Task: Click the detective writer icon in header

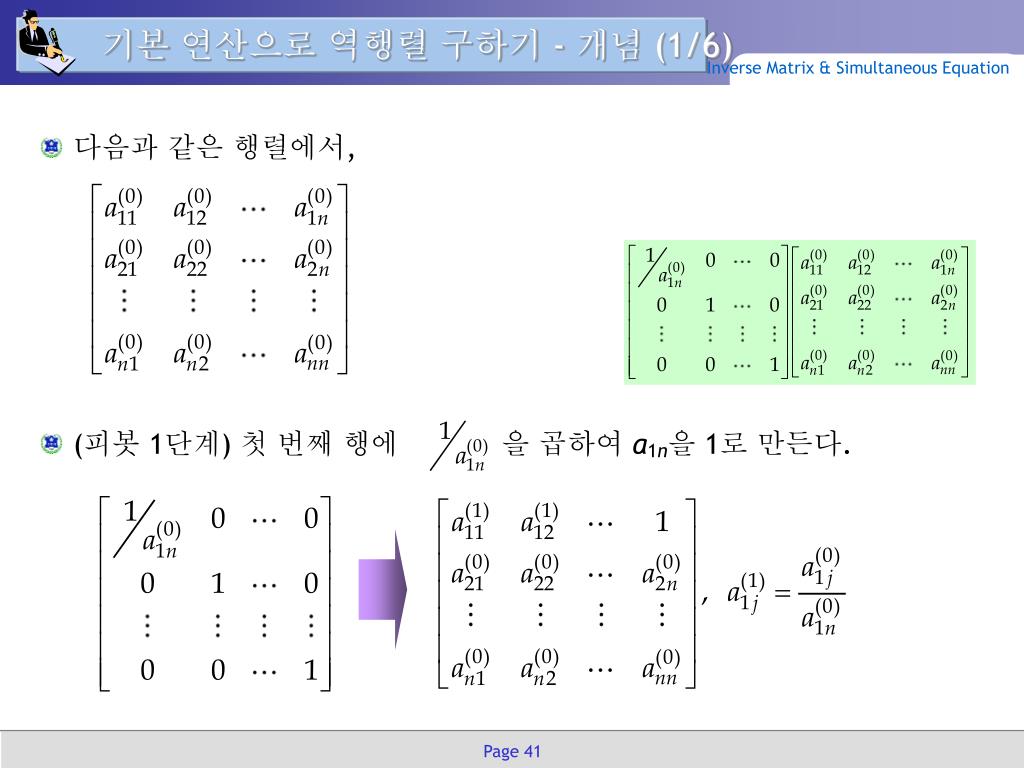Action: [45, 43]
